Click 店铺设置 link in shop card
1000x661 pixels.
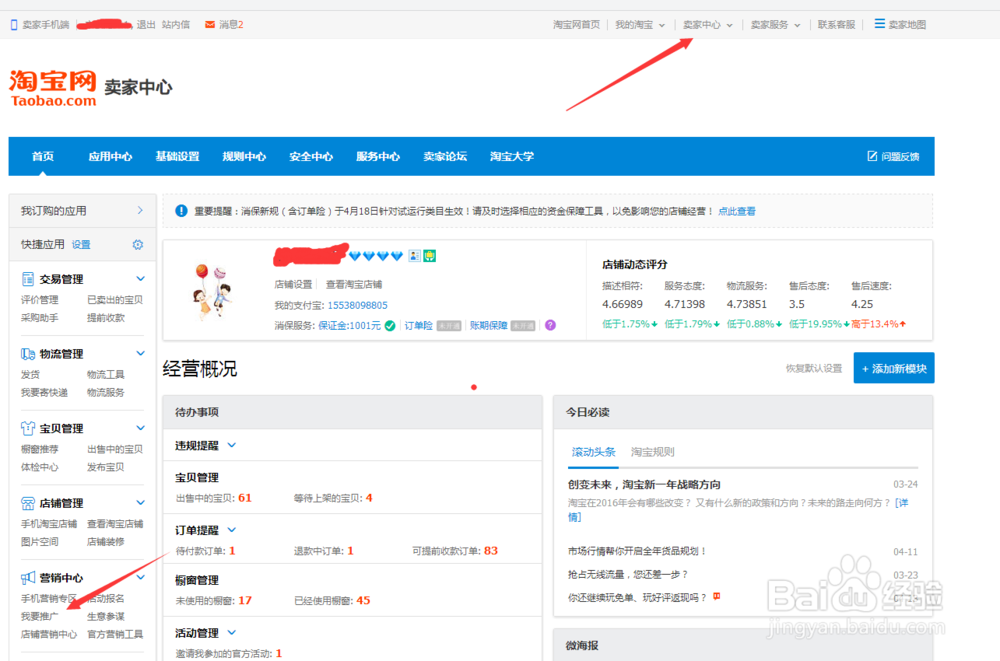293,285
